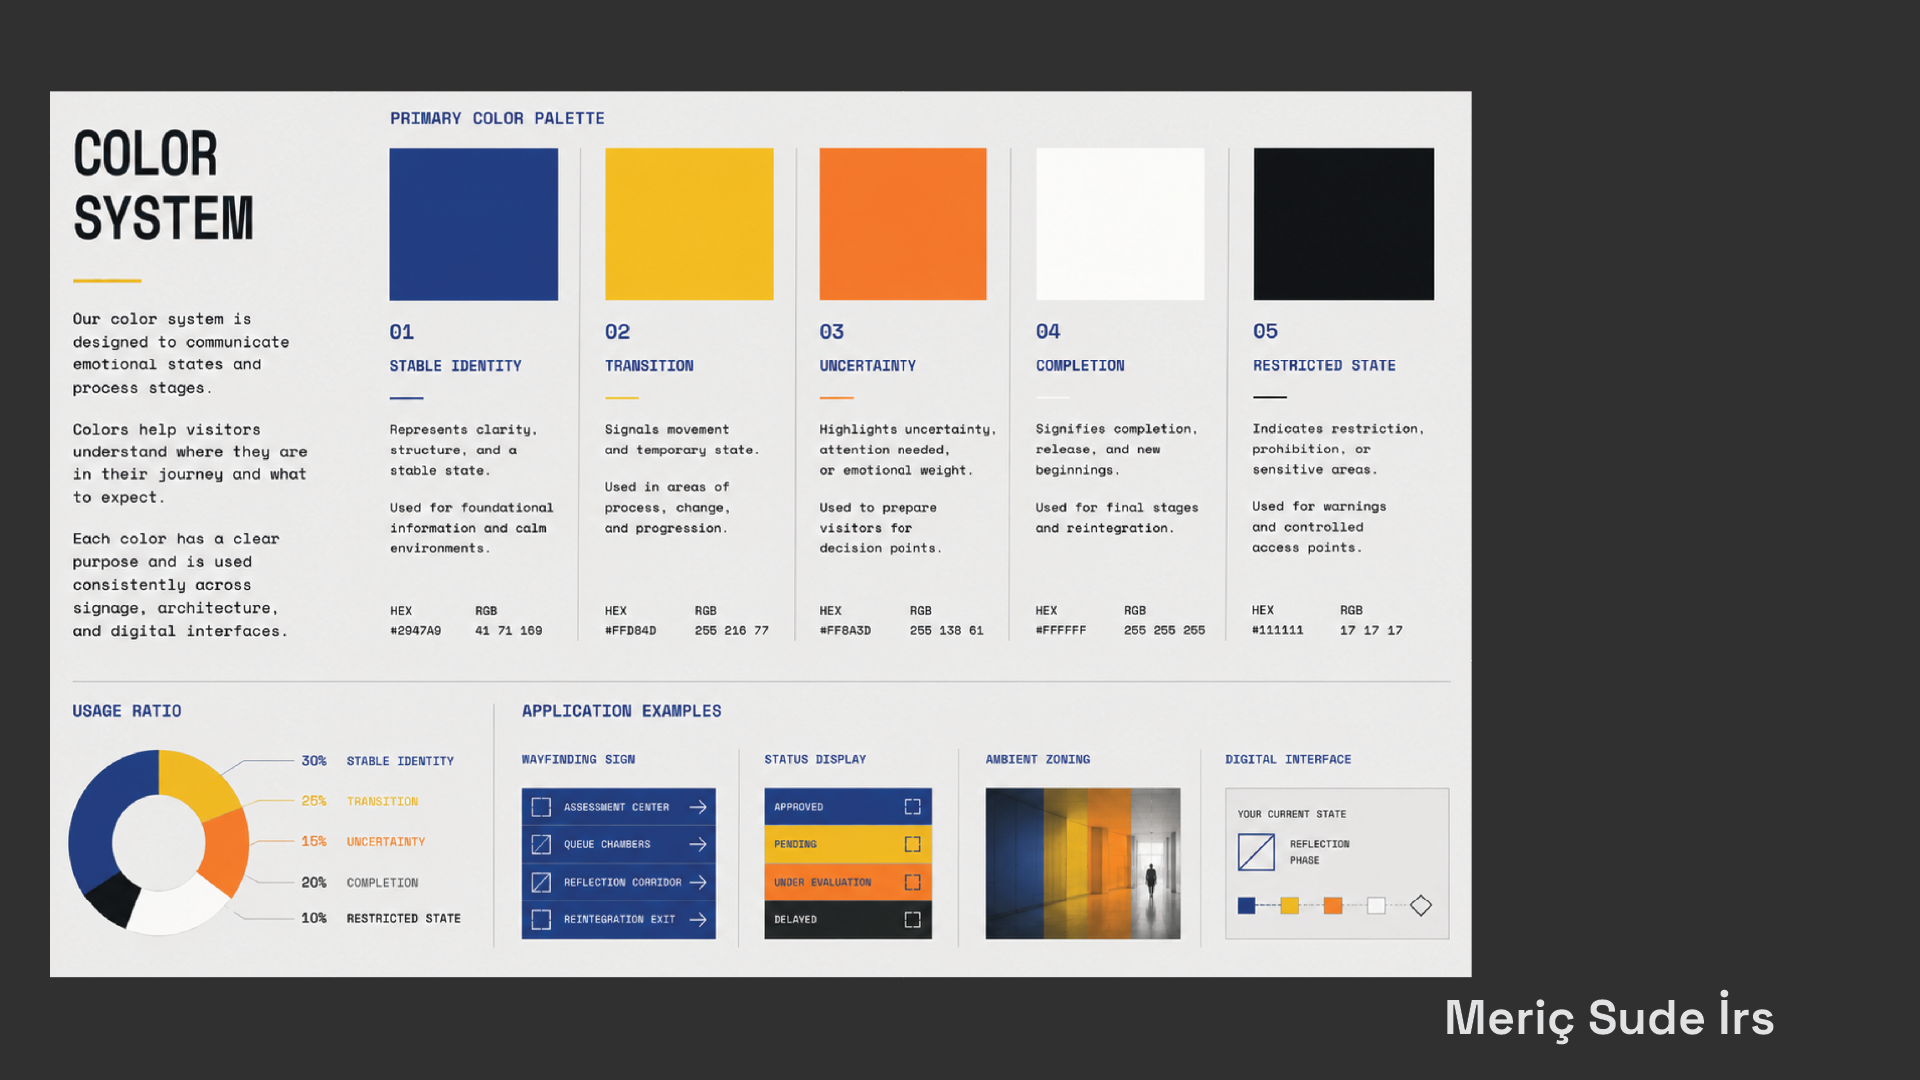Image resolution: width=1920 pixels, height=1080 pixels.
Task: Click the blue square progress step
Action: [1246, 906]
